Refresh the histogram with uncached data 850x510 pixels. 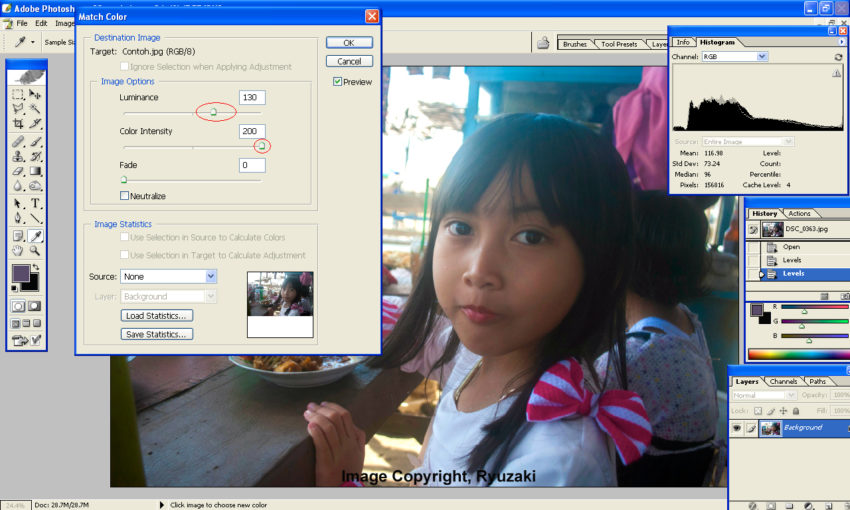pyautogui.click(x=838, y=58)
